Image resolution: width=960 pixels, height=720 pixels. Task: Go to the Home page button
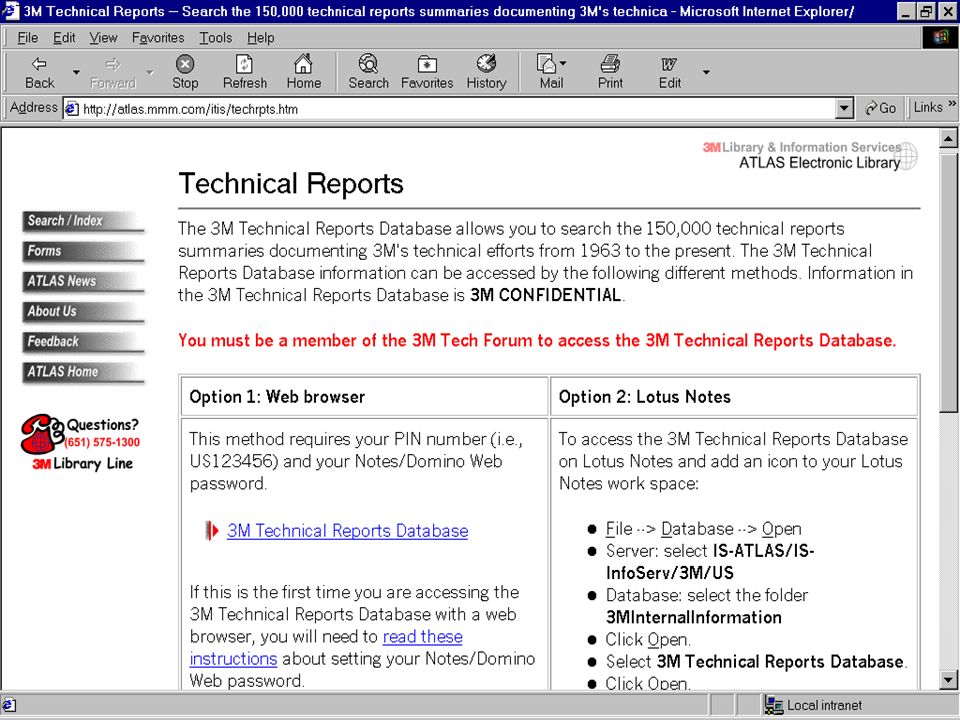click(304, 72)
